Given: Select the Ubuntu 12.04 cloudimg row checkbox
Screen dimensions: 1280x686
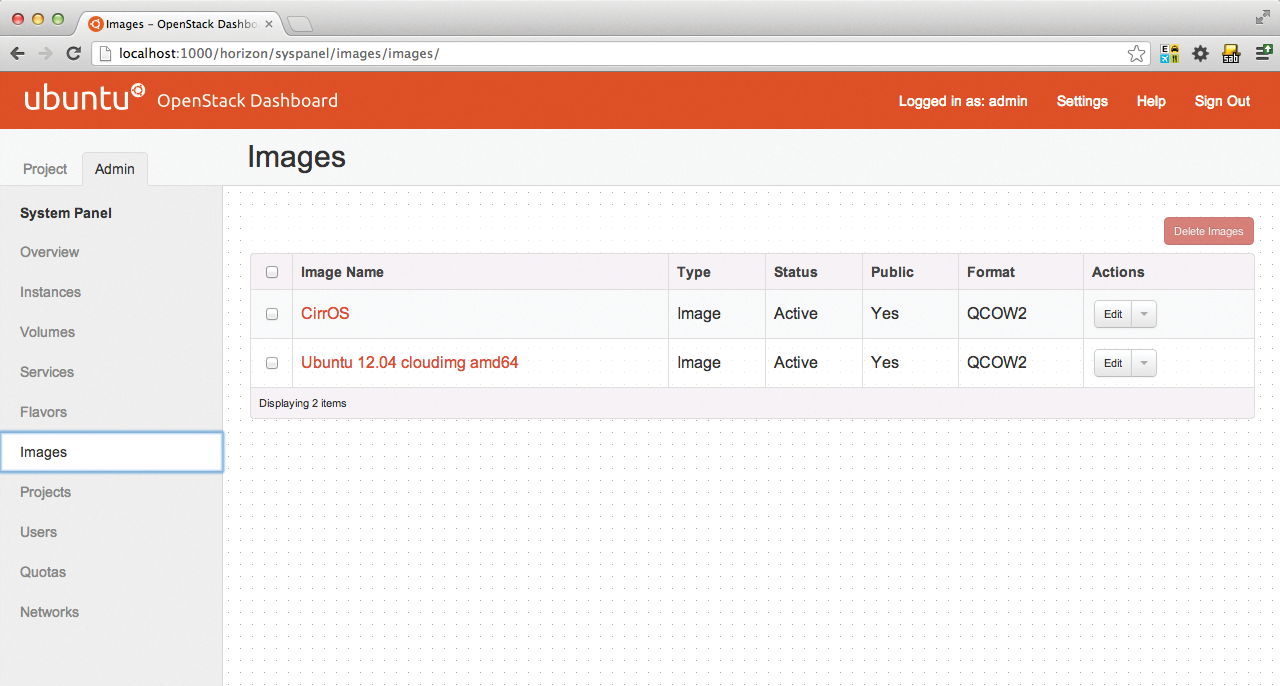Looking at the screenshot, I should [x=272, y=363].
